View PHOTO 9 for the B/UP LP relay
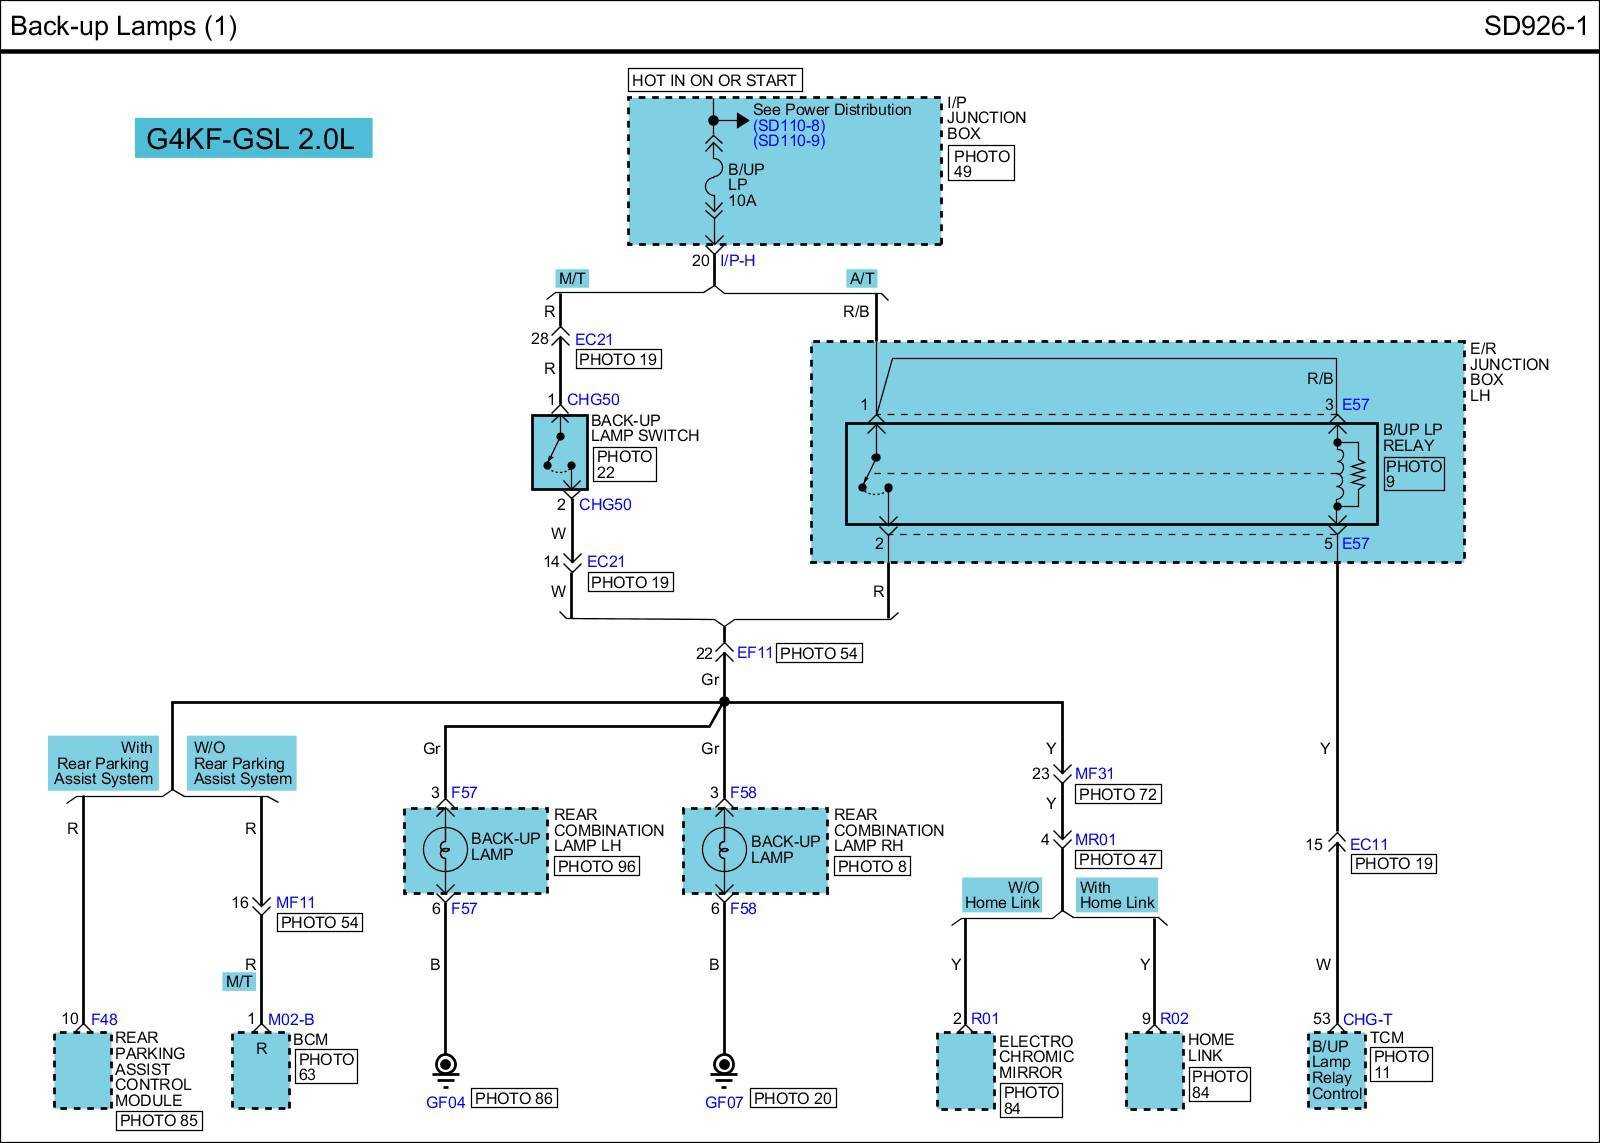Image resolution: width=1600 pixels, height=1143 pixels. pyautogui.click(x=1413, y=474)
